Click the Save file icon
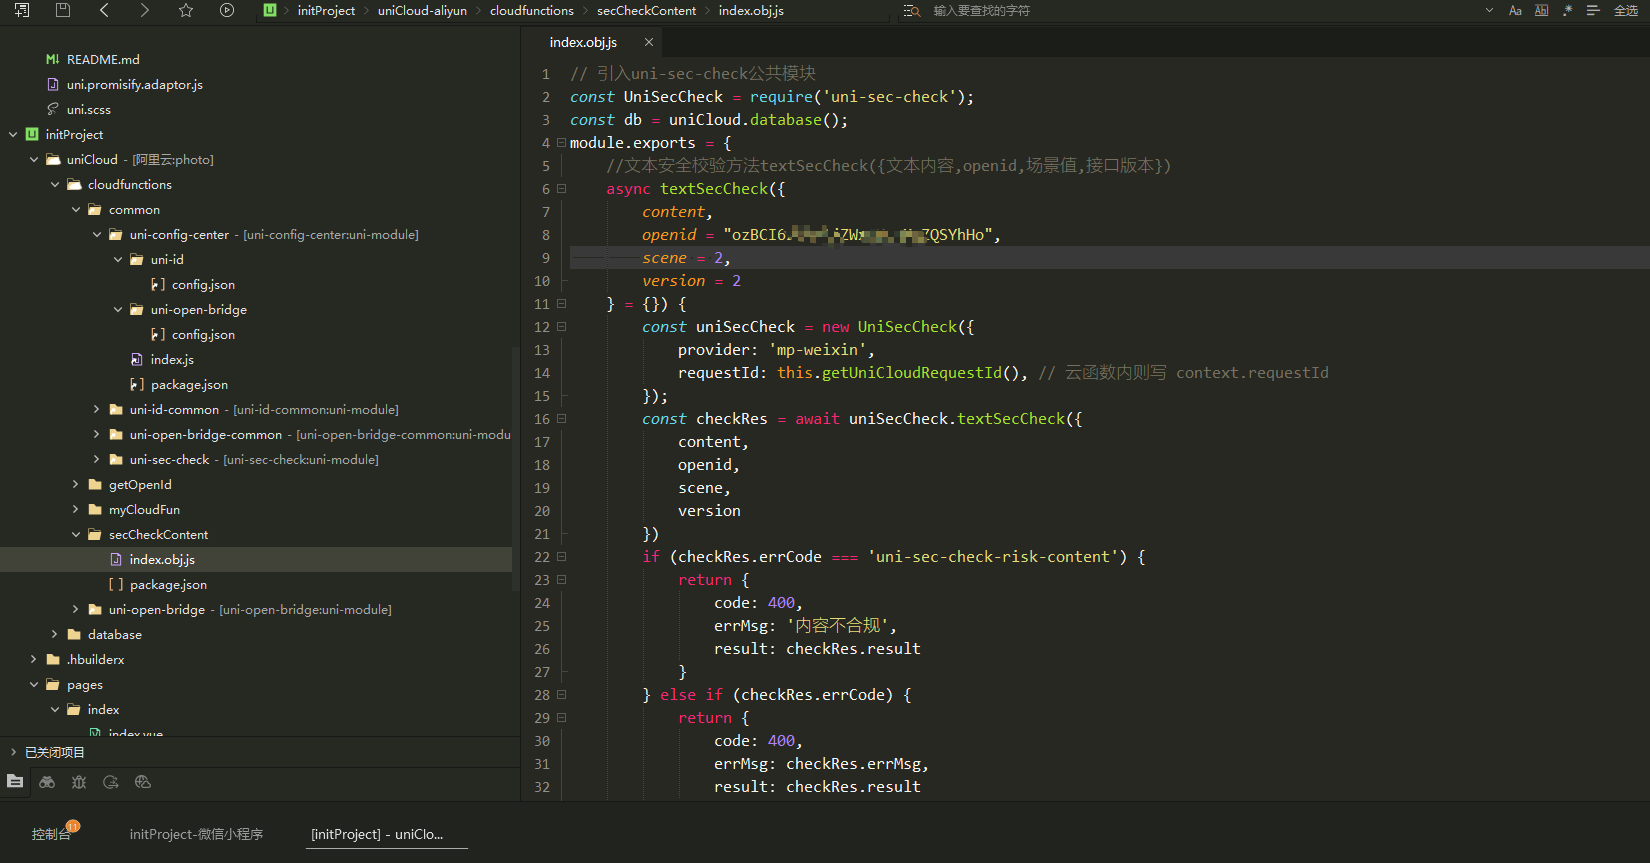The height and width of the screenshot is (863, 1650). [x=63, y=10]
